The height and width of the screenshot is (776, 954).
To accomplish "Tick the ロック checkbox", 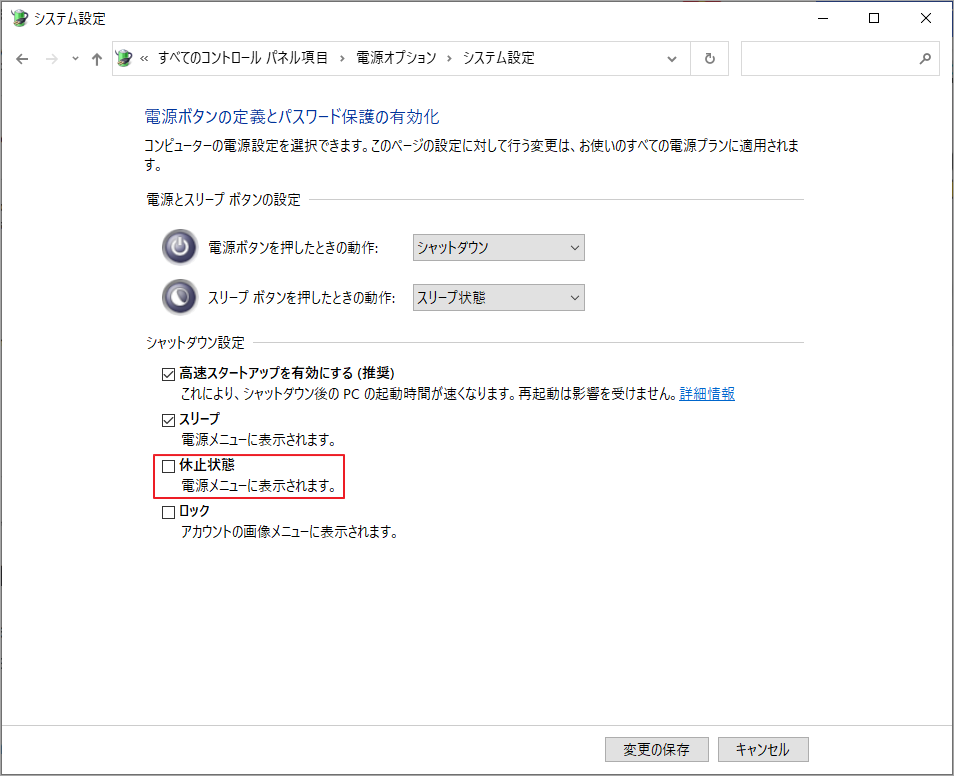I will (x=168, y=512).
